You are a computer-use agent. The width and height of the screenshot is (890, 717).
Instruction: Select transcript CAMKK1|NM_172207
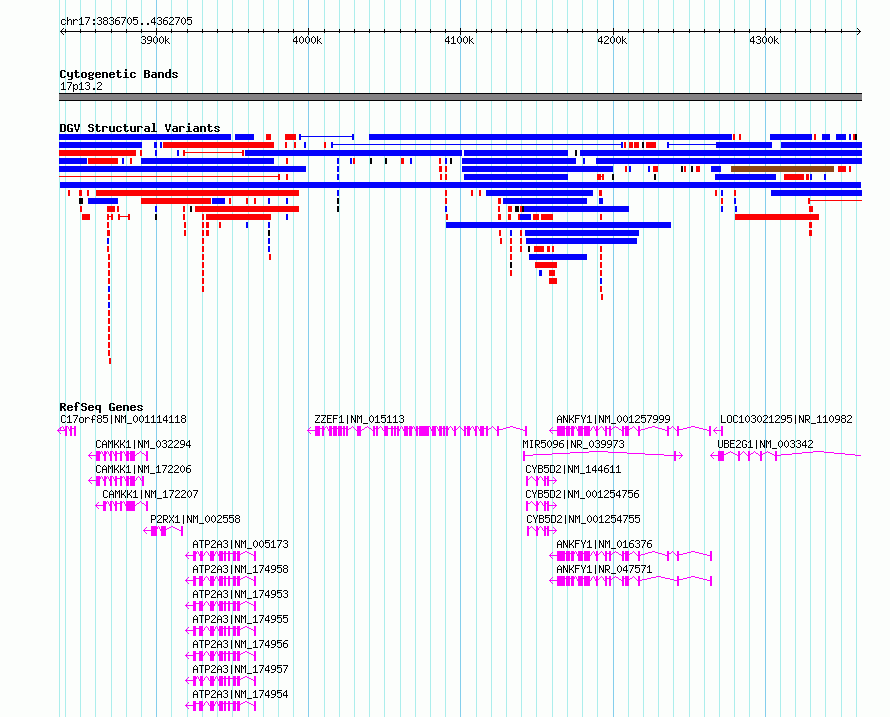pyautogui.click(x=150, y=494)
